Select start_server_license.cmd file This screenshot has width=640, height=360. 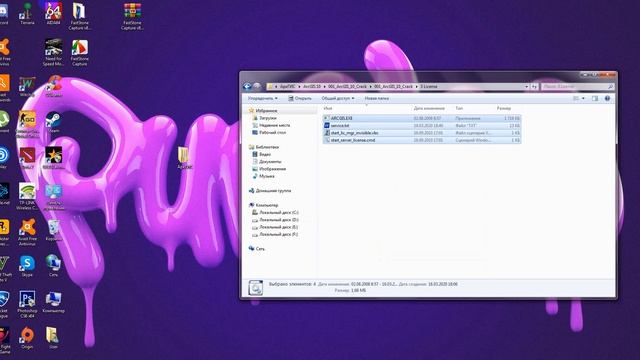(422, 140)
